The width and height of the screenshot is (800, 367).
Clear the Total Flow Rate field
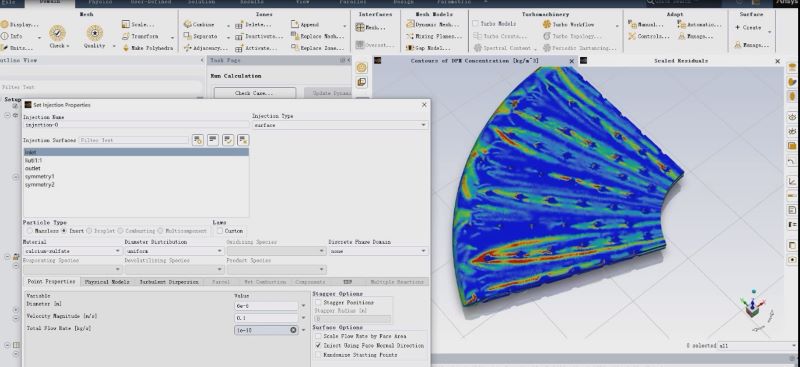pyautogui.click(x=293, y=330)
